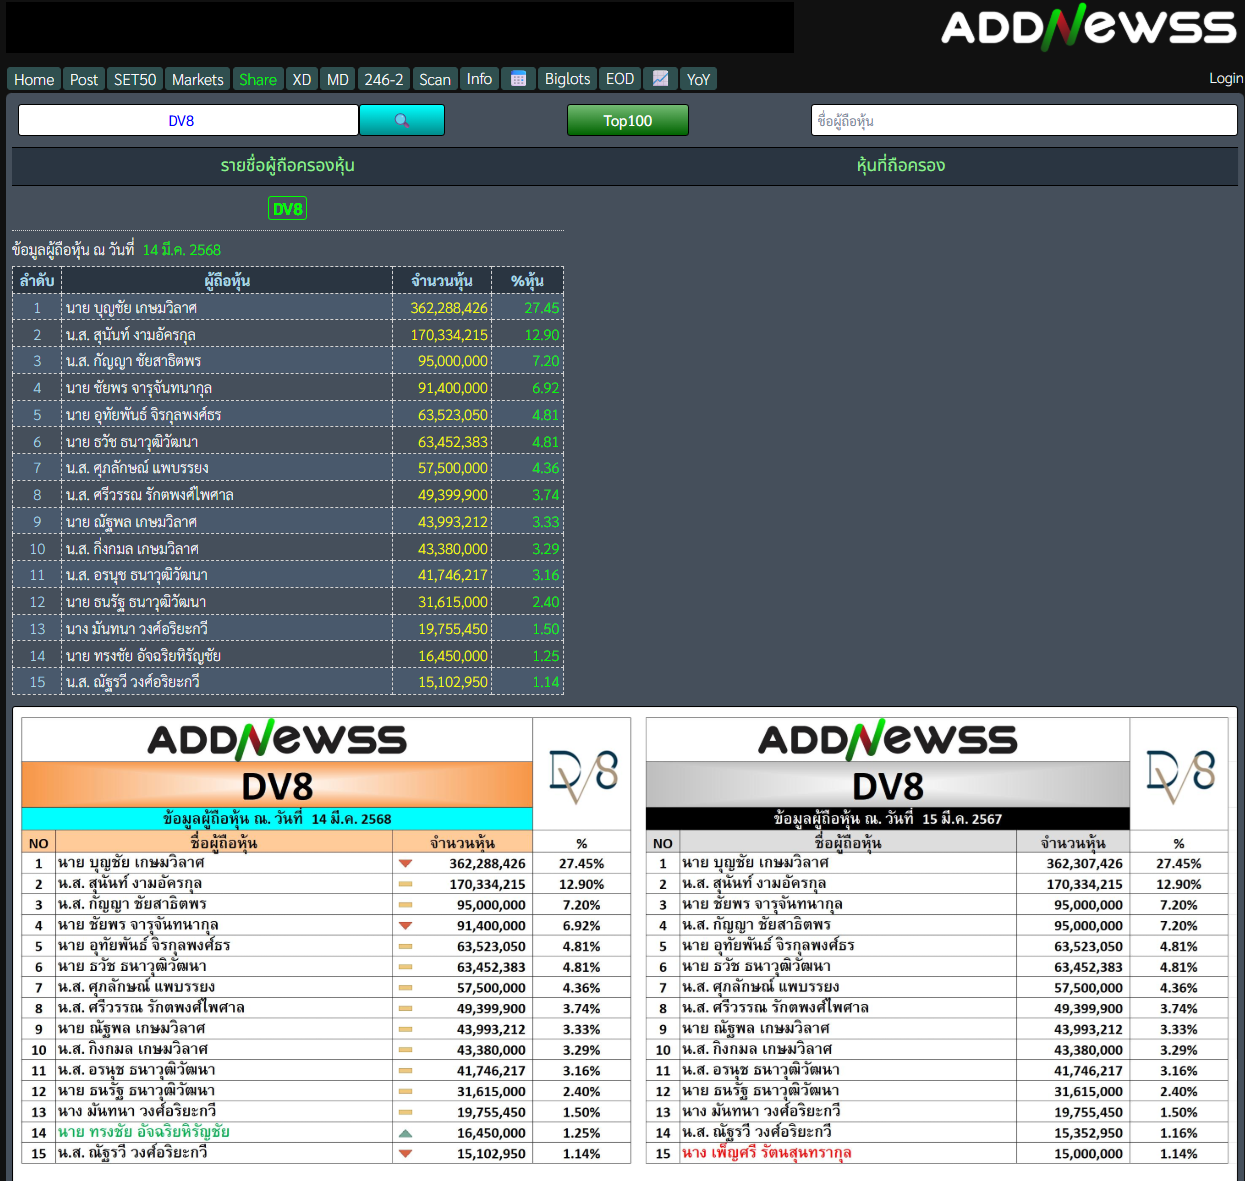Screen dimensions: 1245x1181
Task: Open the chart icon in the navigation bar
Action: click(660, 79)
